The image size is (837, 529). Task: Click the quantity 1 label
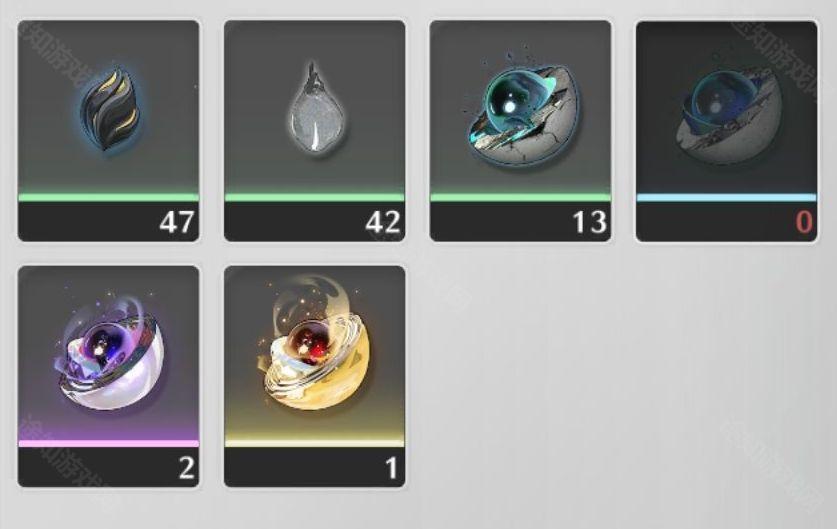point(392,468)
